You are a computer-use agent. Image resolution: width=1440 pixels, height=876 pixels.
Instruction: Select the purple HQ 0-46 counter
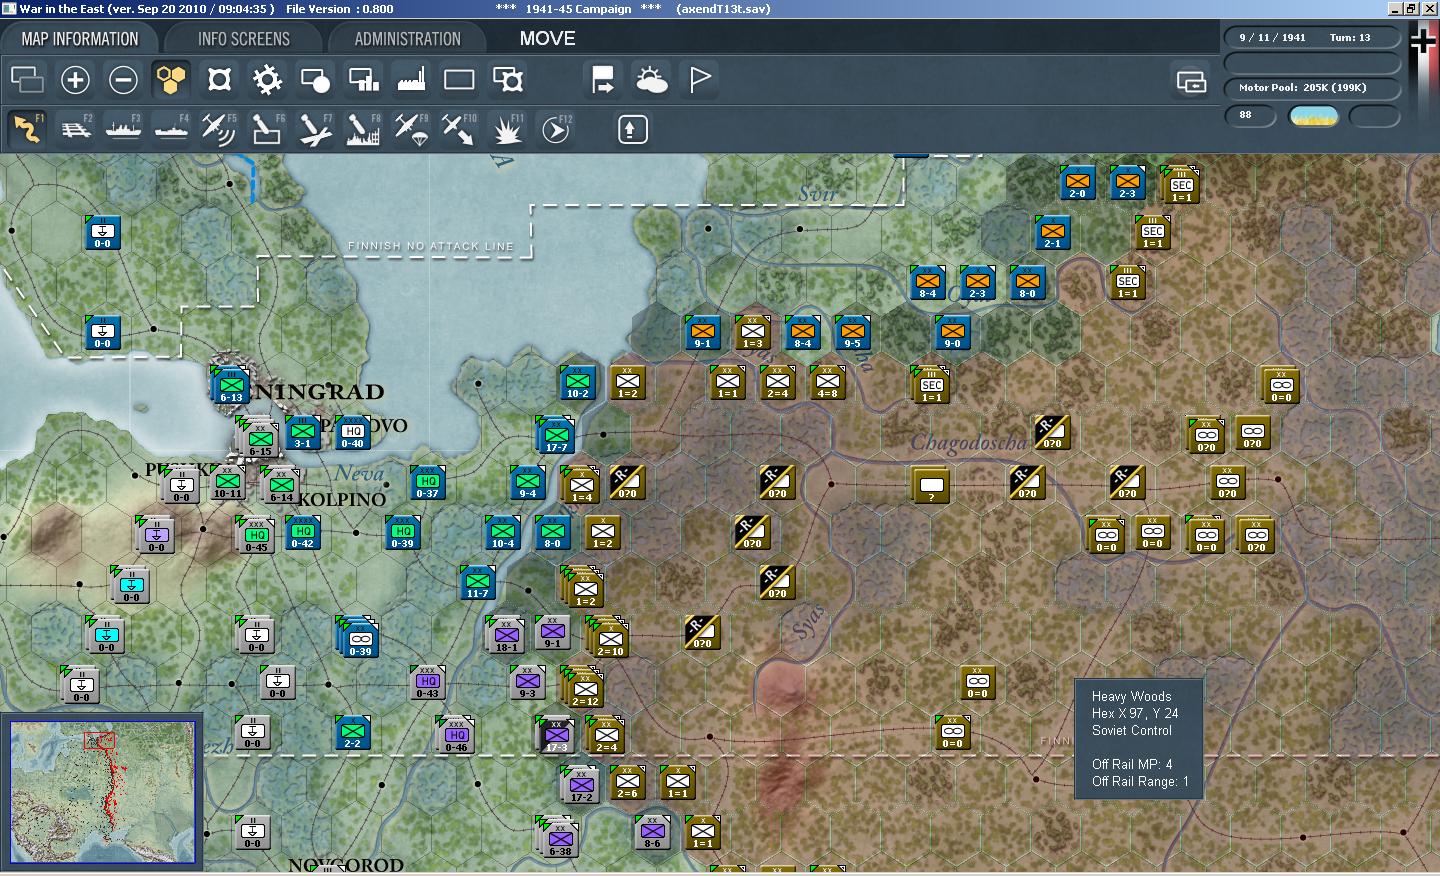click(456, 735)
